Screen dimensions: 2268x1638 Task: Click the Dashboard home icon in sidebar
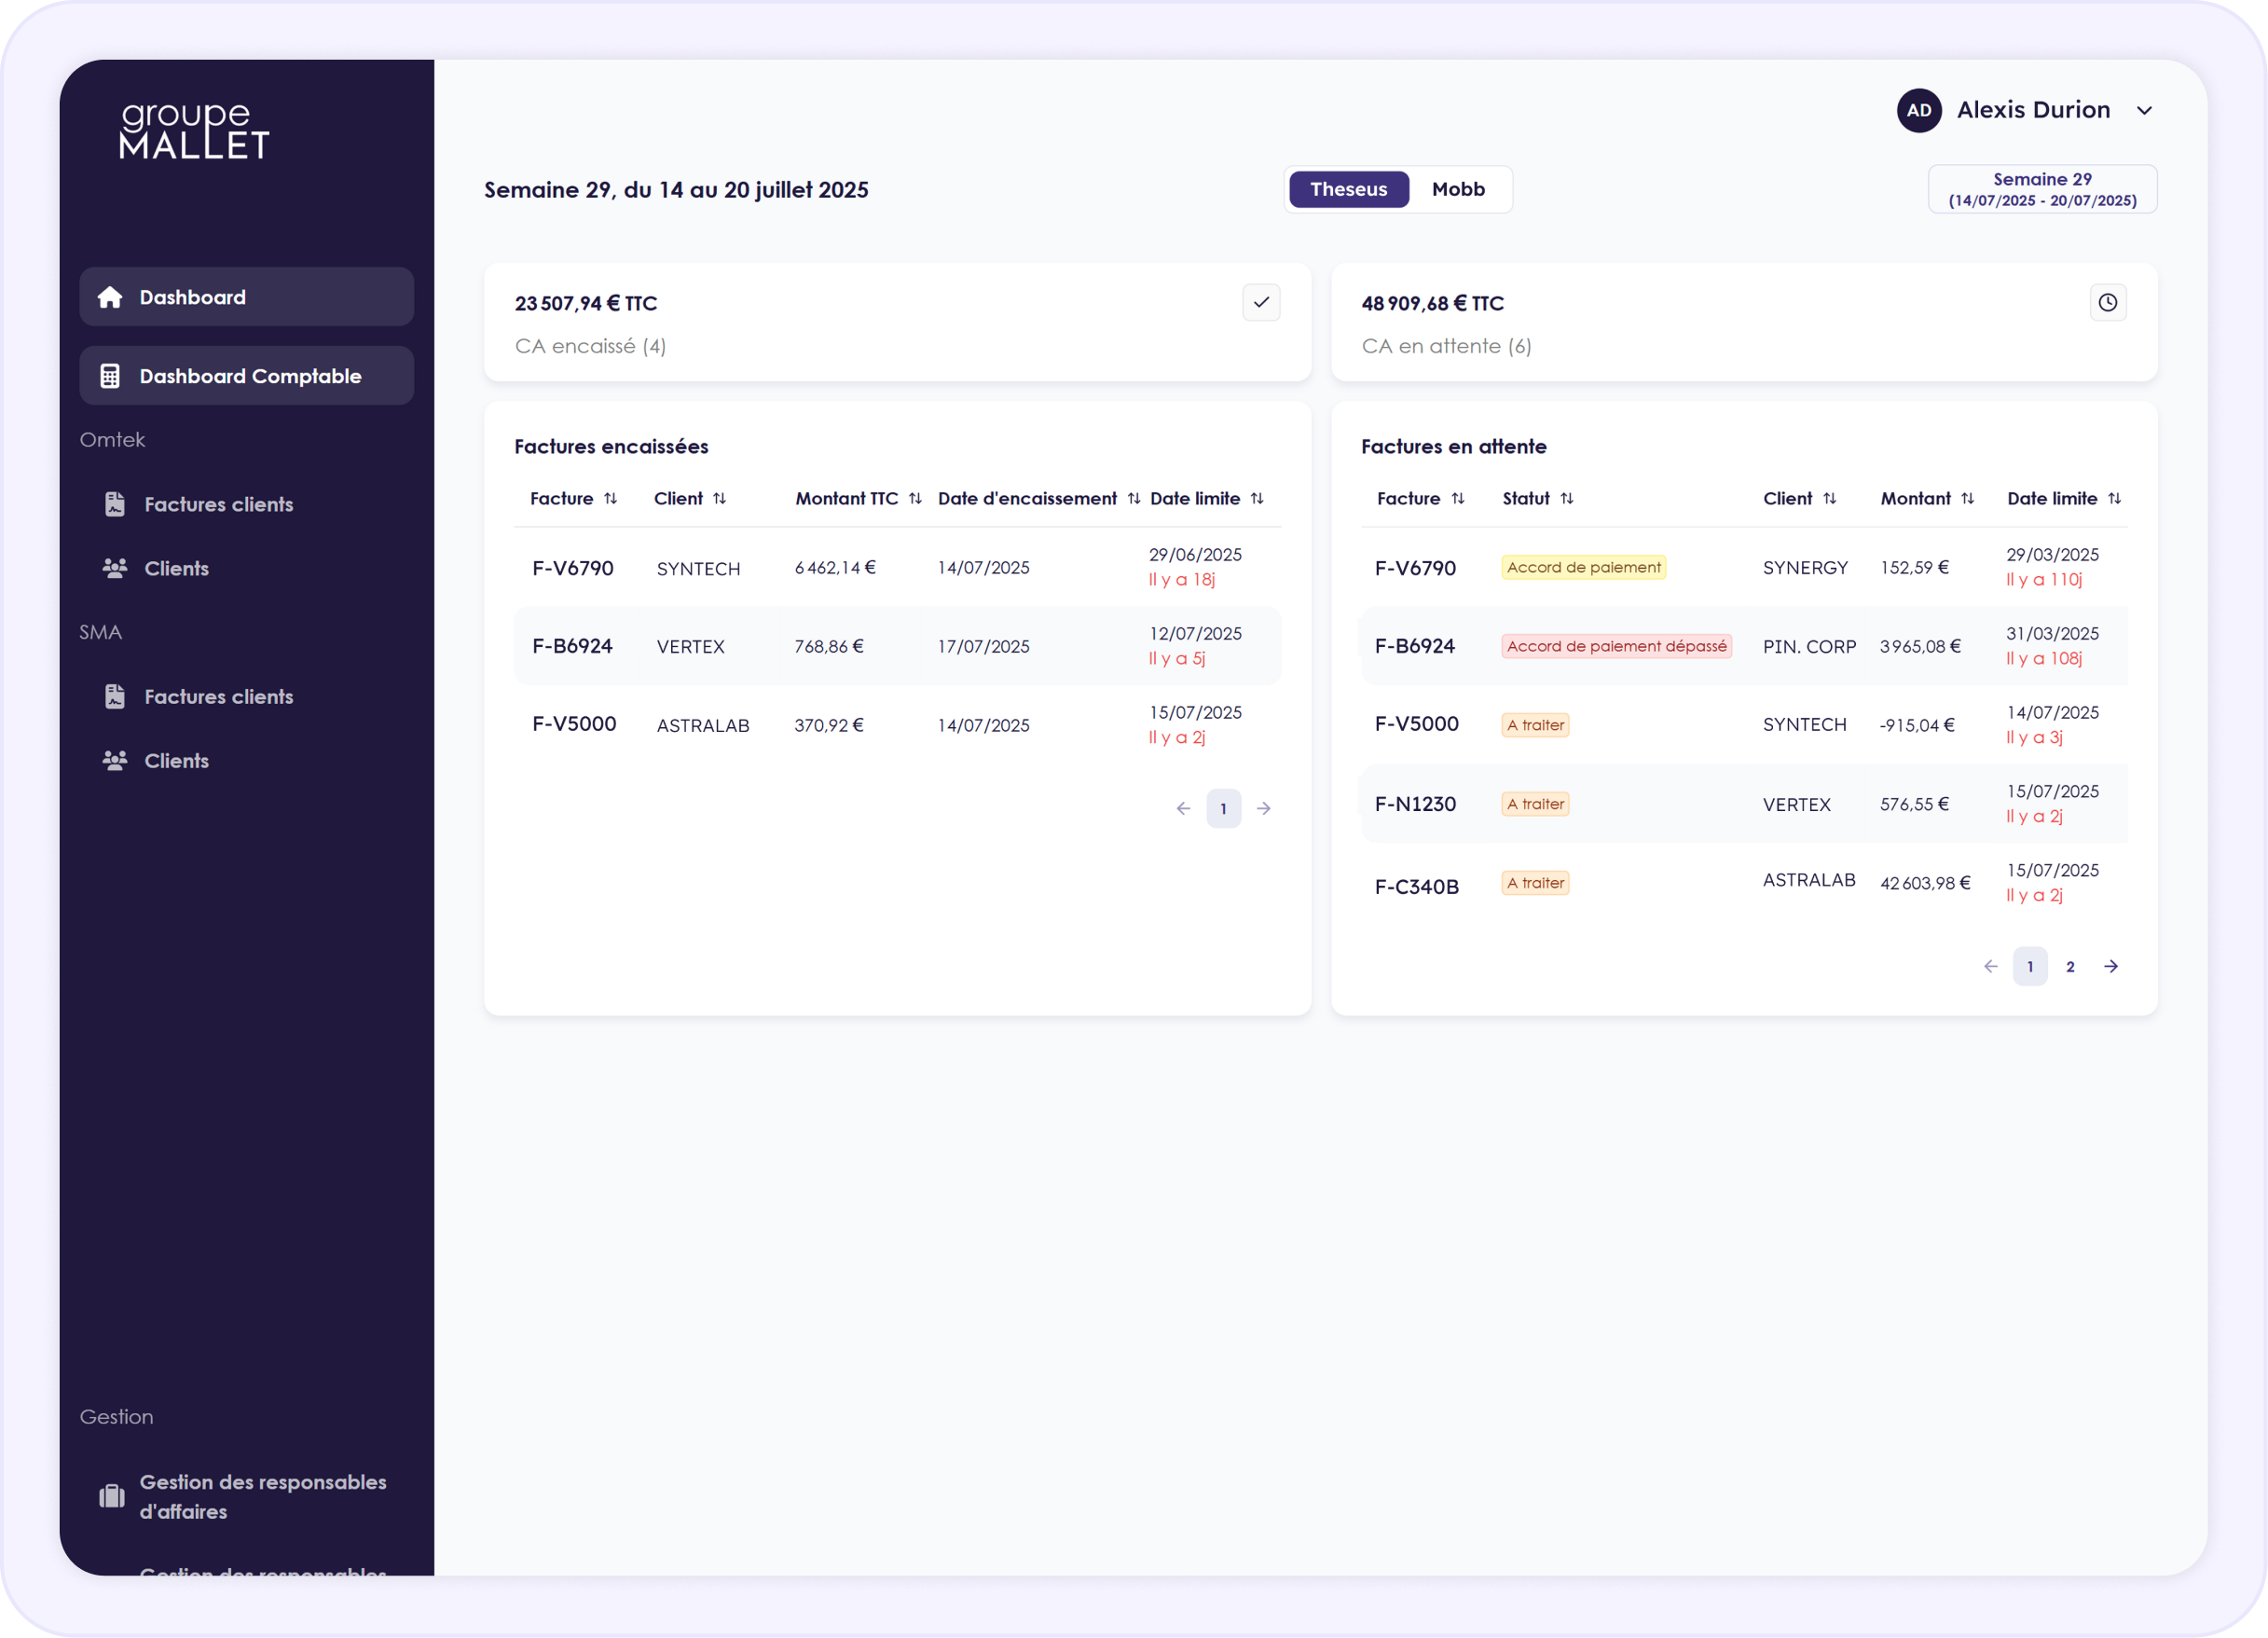110,297
